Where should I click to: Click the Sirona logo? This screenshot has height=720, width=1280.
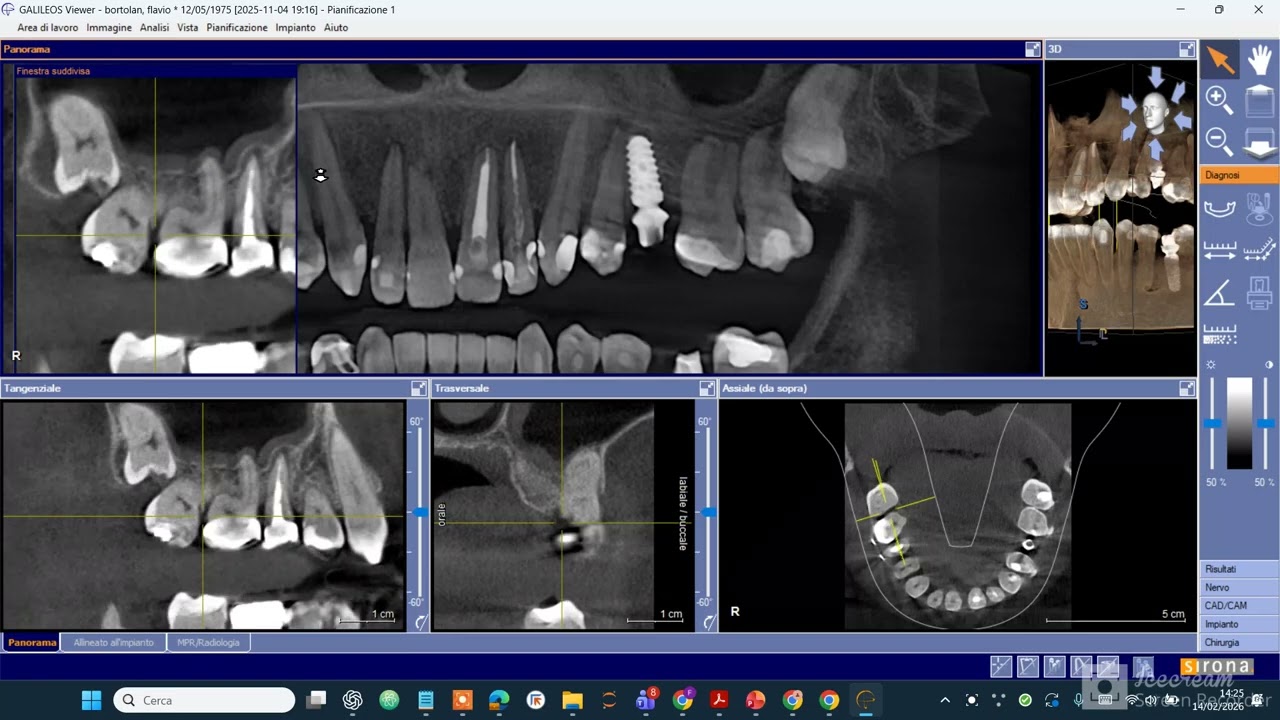click(1217, 666)
